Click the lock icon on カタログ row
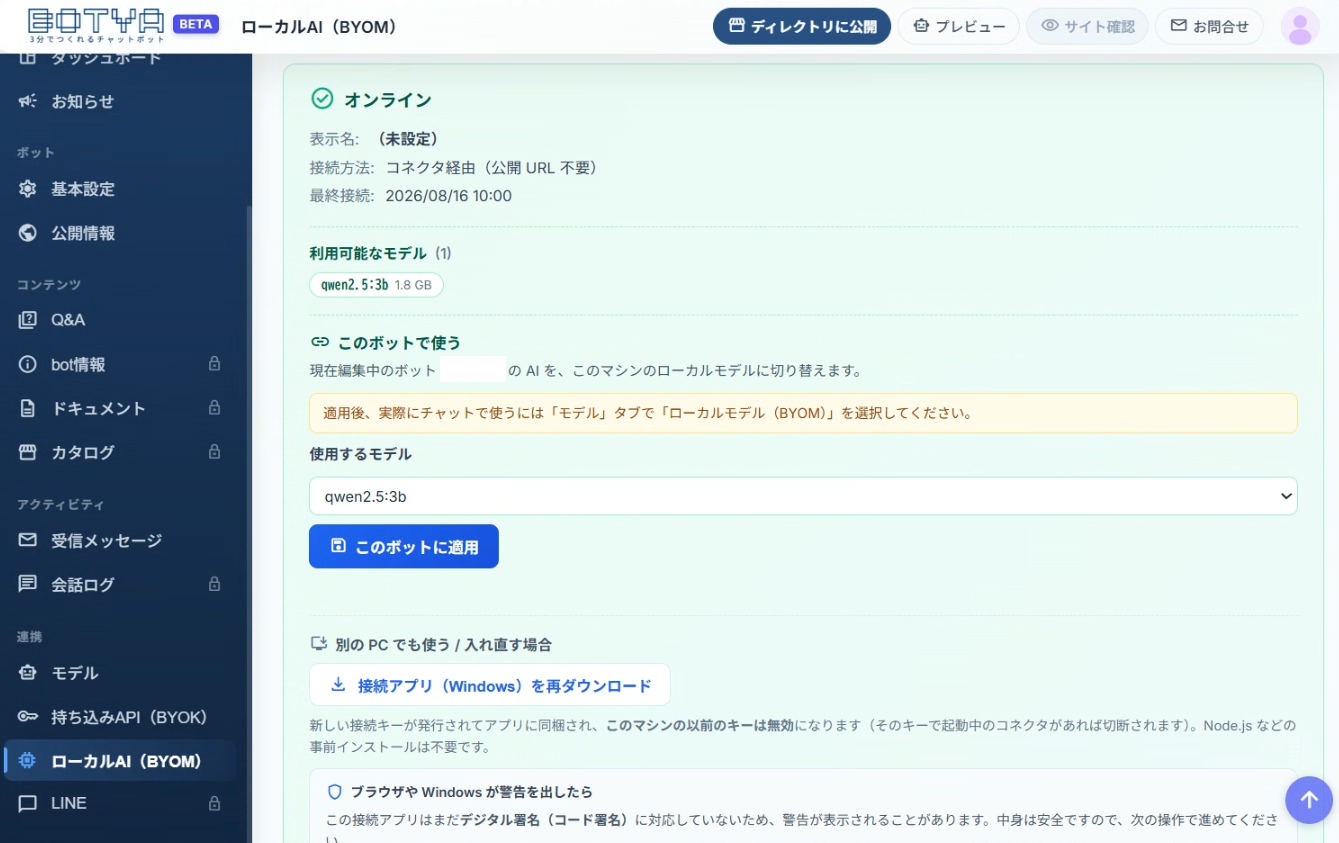 tap(214, 452)
